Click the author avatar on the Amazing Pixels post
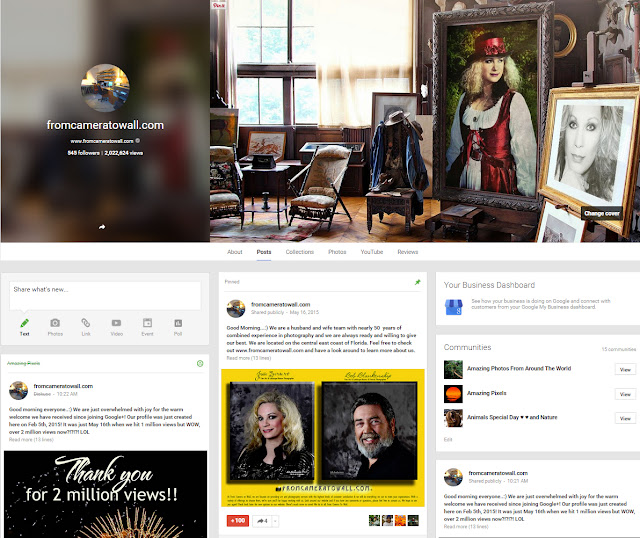 18,390
